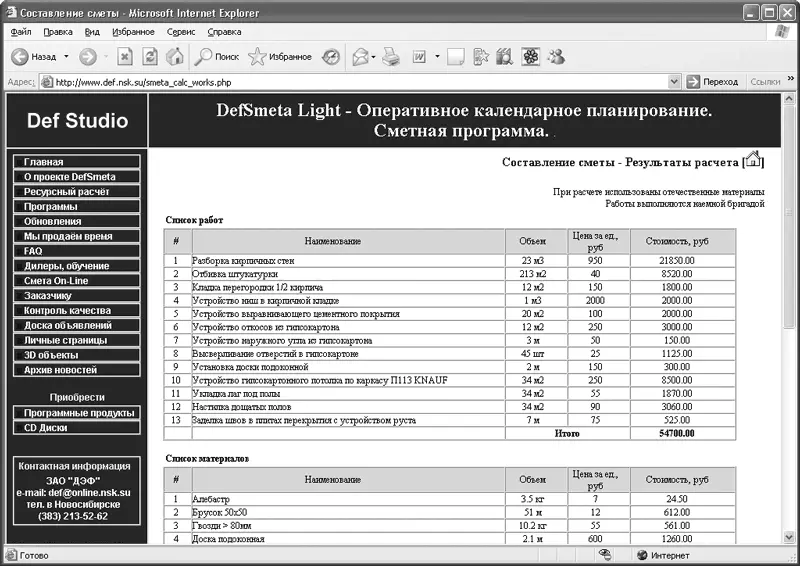Screen dimensions: 800x566
Task: Open Смета On-Line sidebar link
Action: pyautogui.click(x=77, y=280)
